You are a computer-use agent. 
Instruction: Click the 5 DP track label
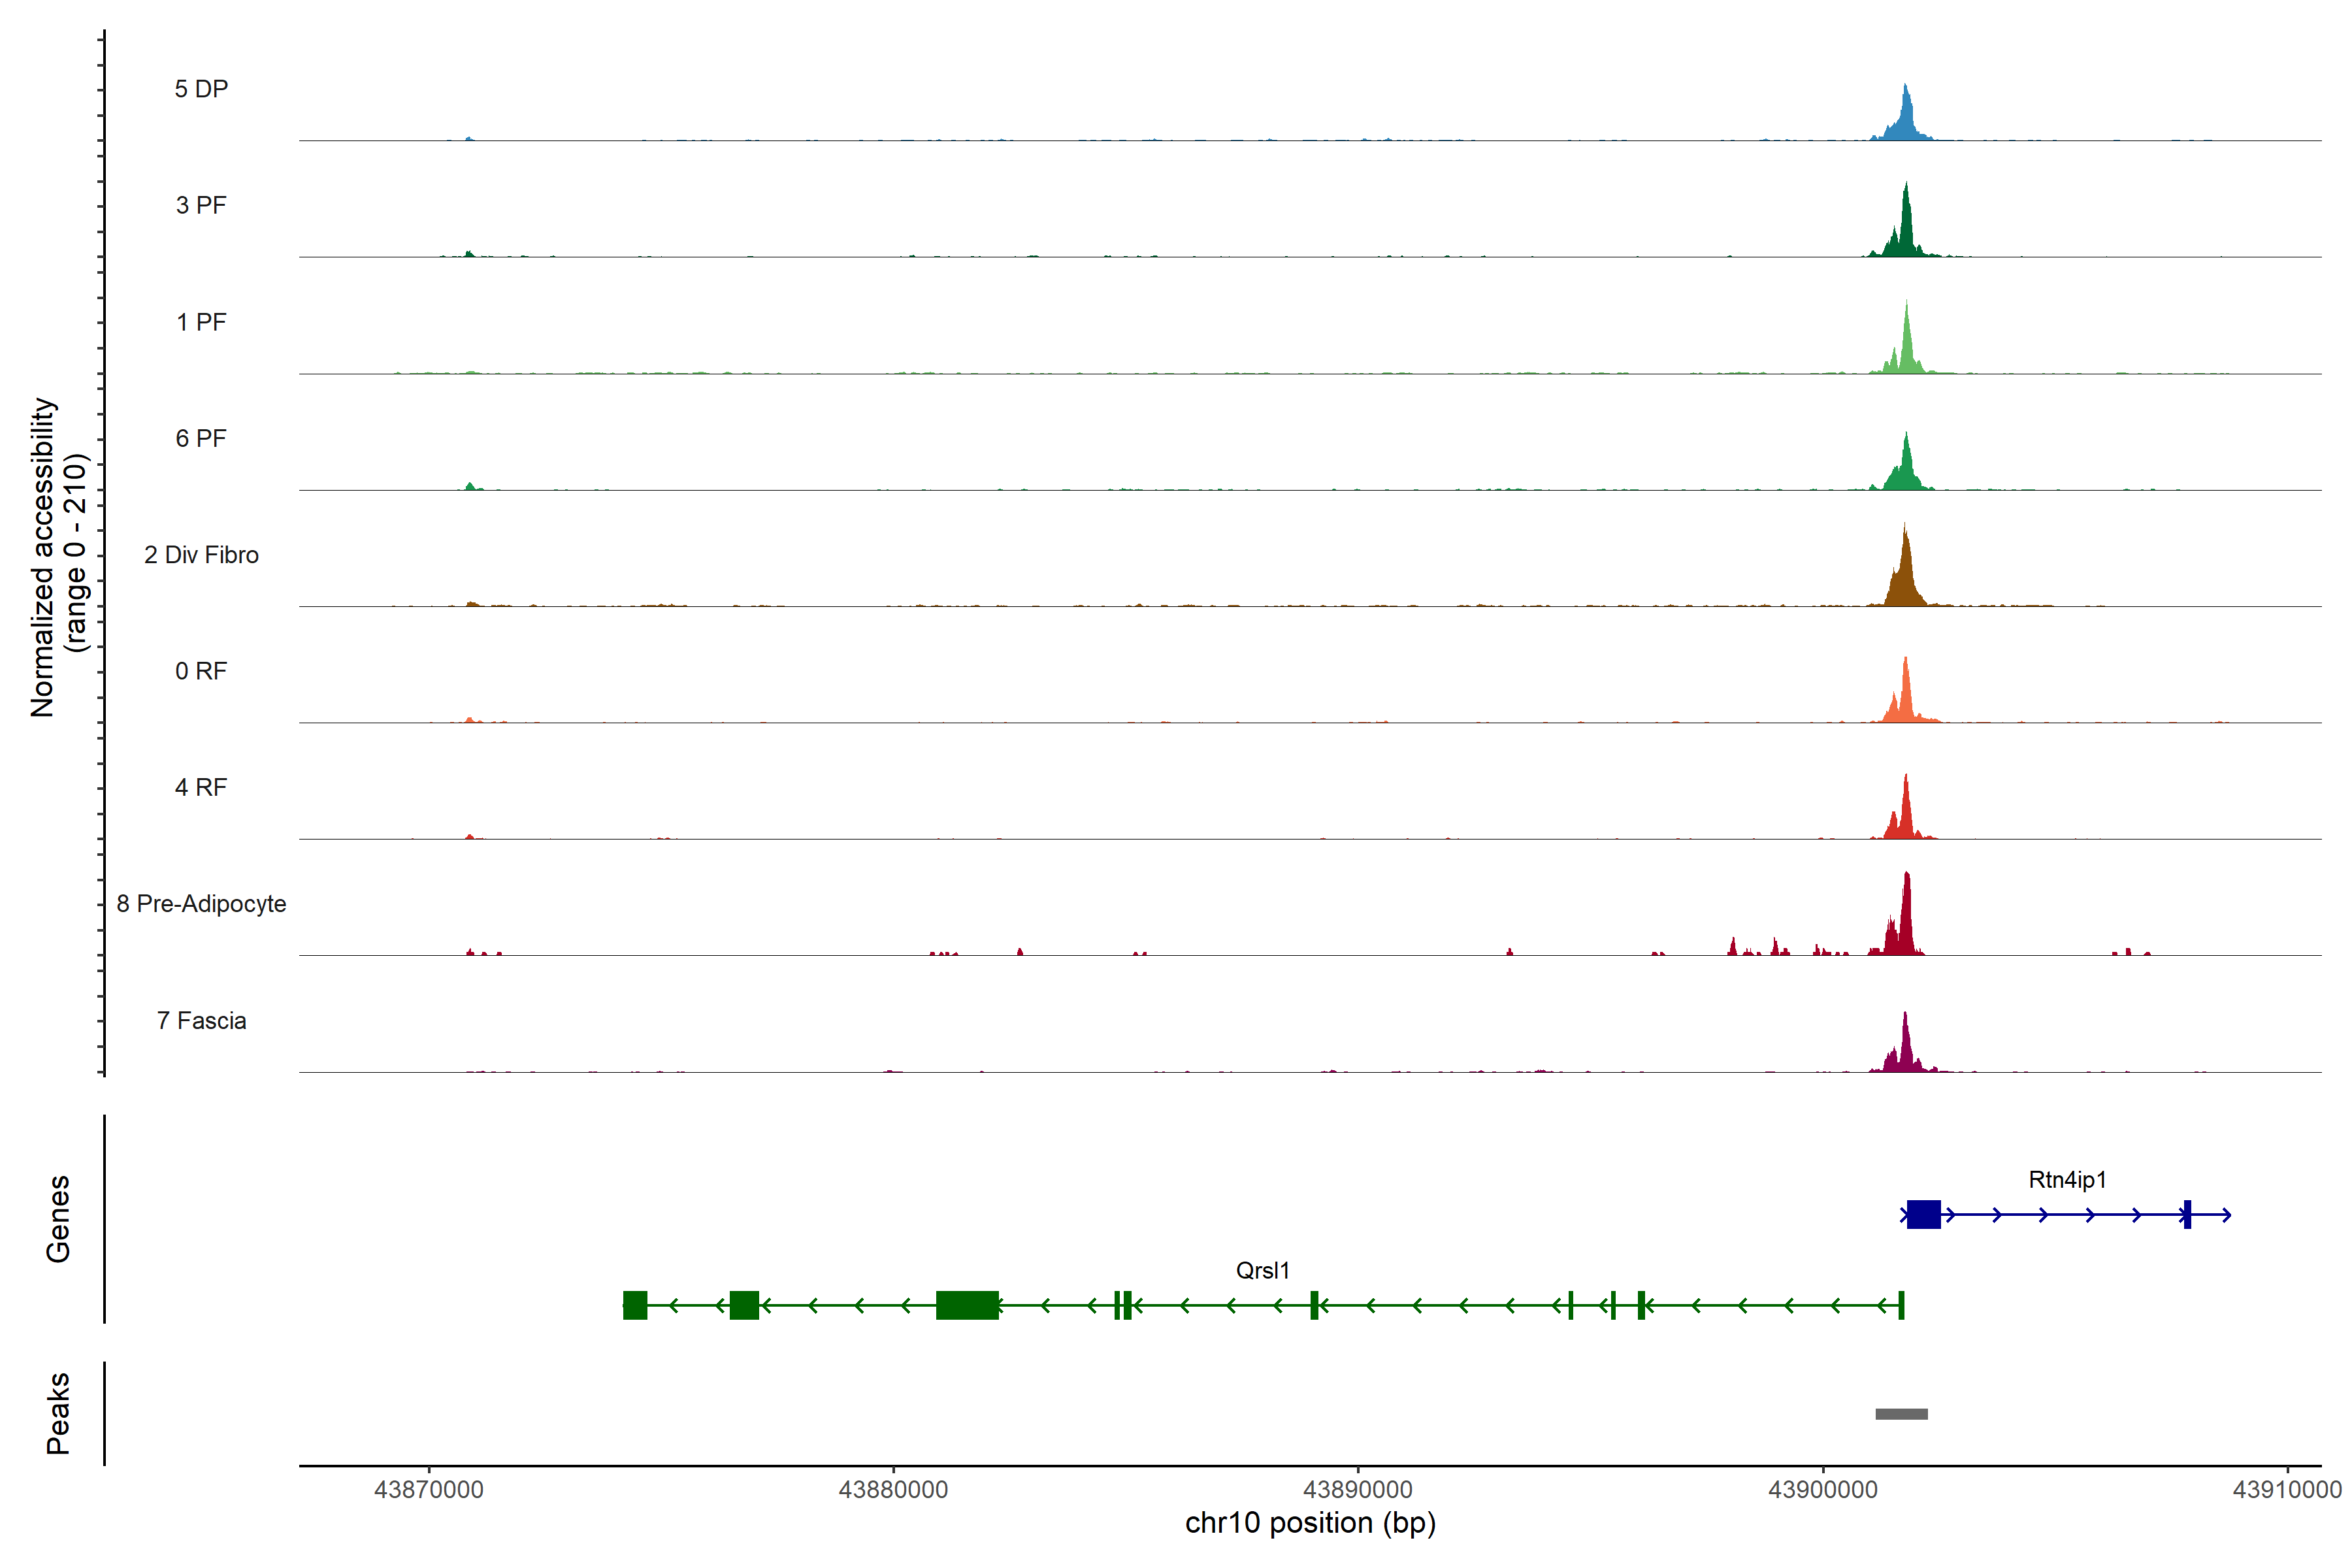(x=201, y=89)
